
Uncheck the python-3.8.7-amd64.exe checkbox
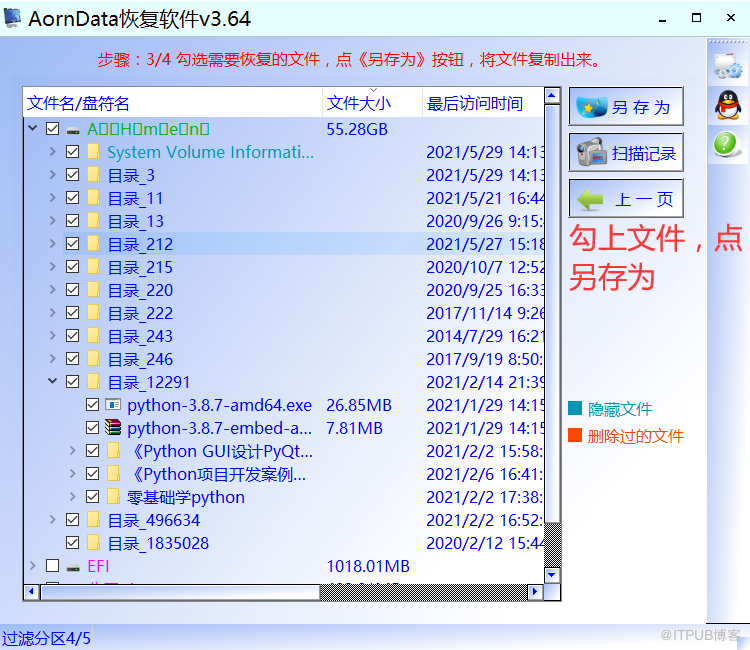[92, 405]
